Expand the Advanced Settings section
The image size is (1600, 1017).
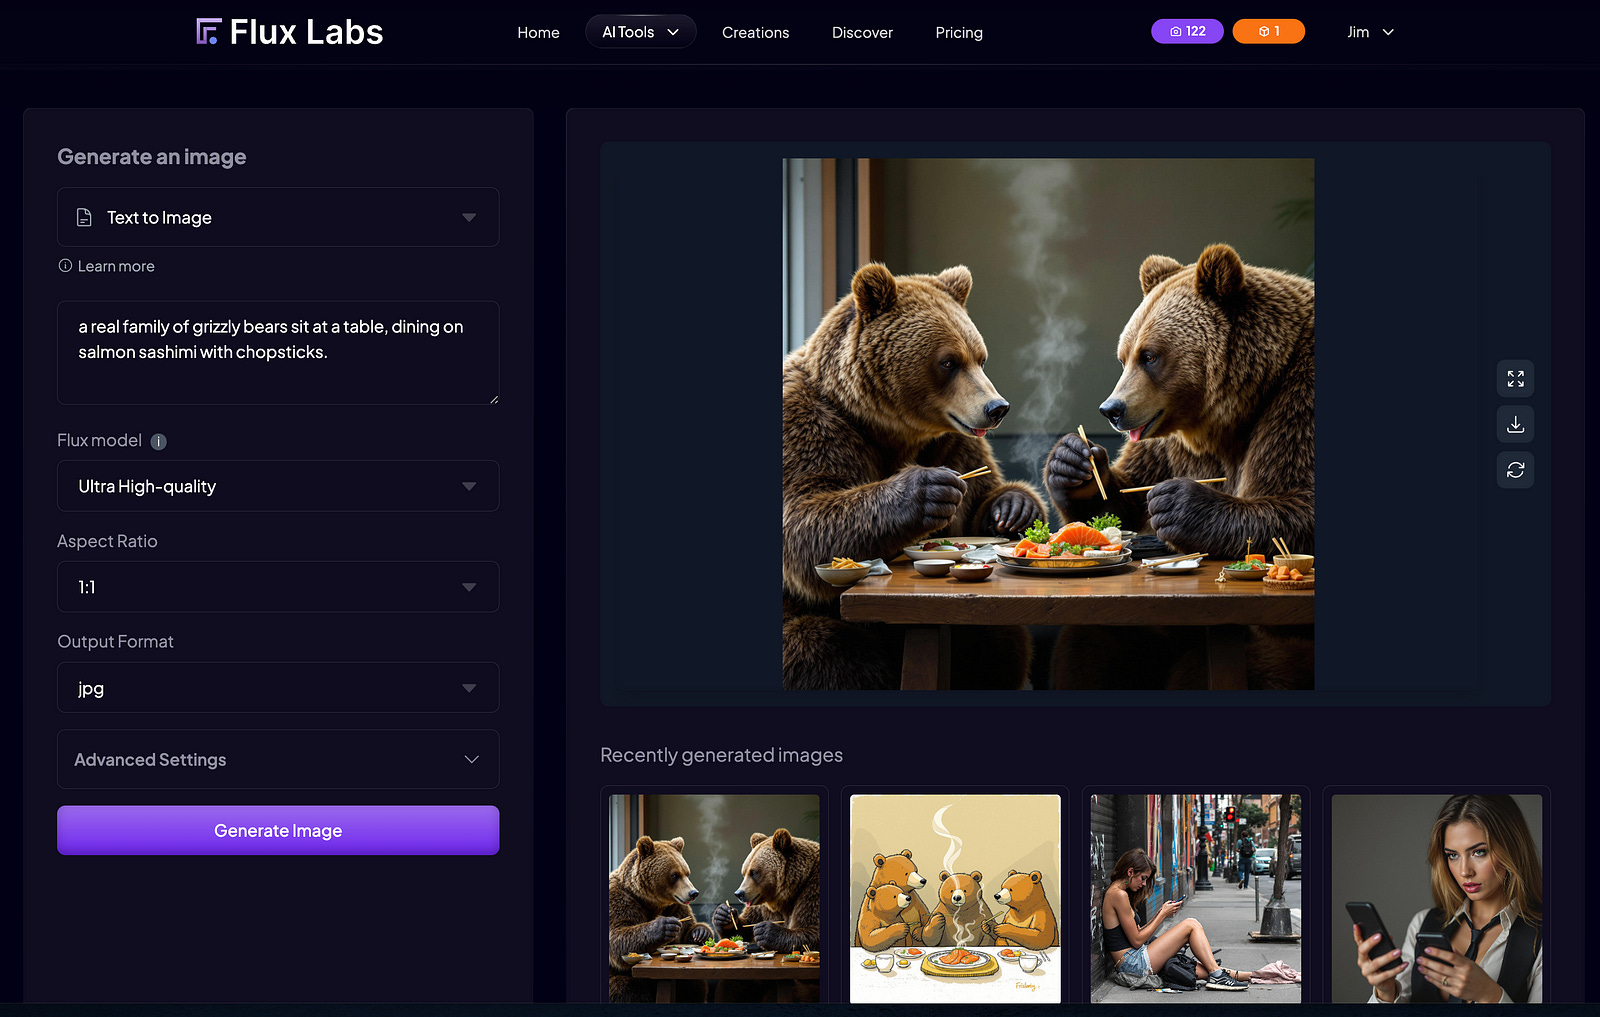[x=277, y=759]
